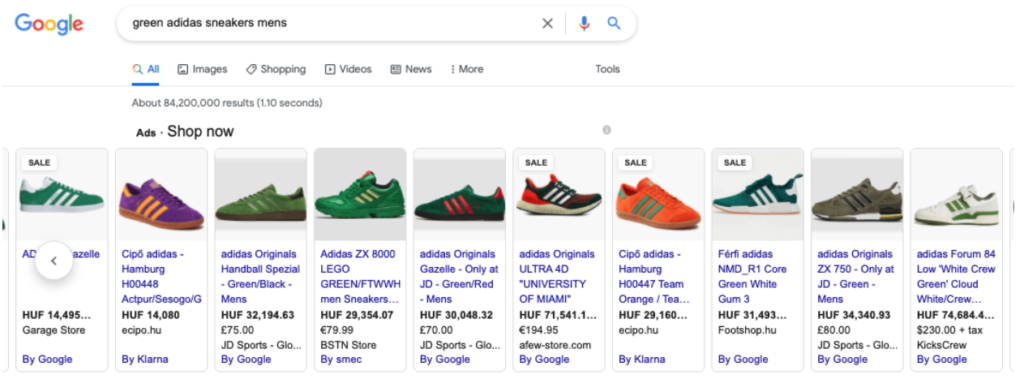
Task: Open ULTRA 4D University of Miami link
Action: click(557, 276)
